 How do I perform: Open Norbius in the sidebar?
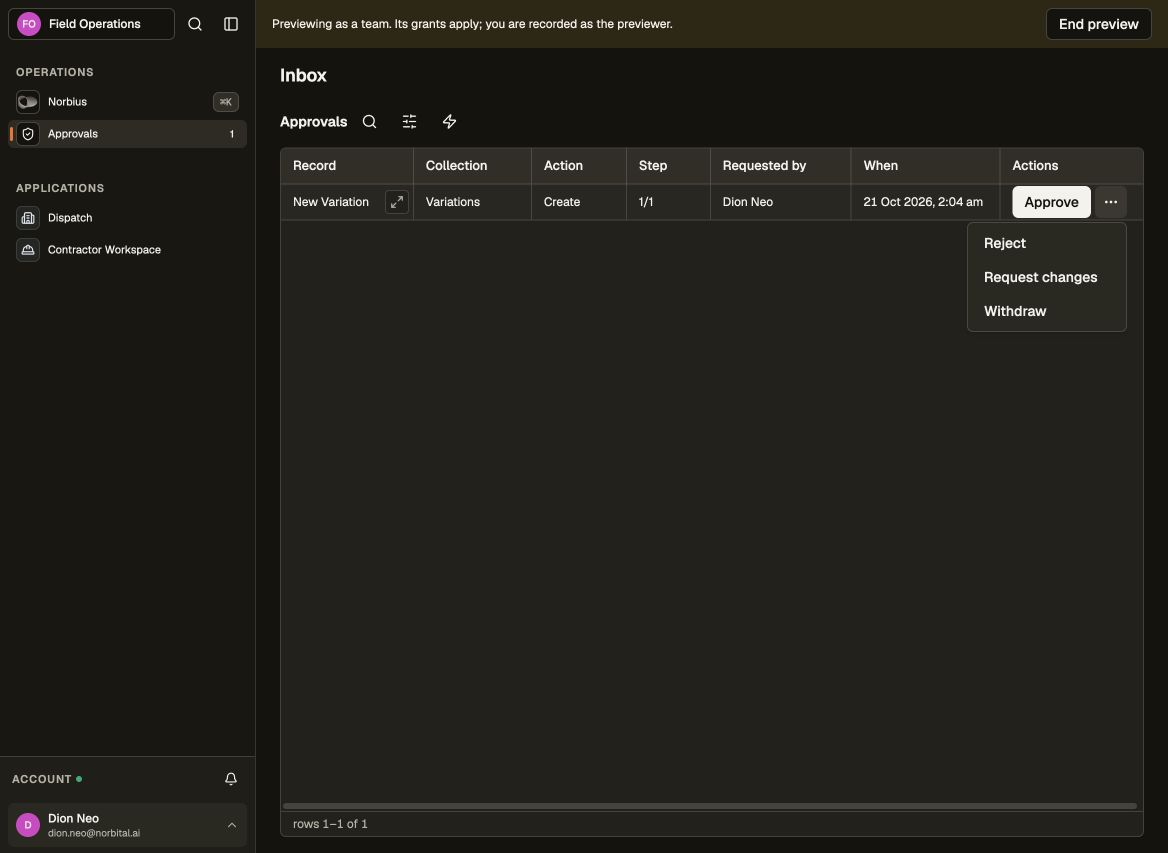pyautogui.click(x=127, y=102)
